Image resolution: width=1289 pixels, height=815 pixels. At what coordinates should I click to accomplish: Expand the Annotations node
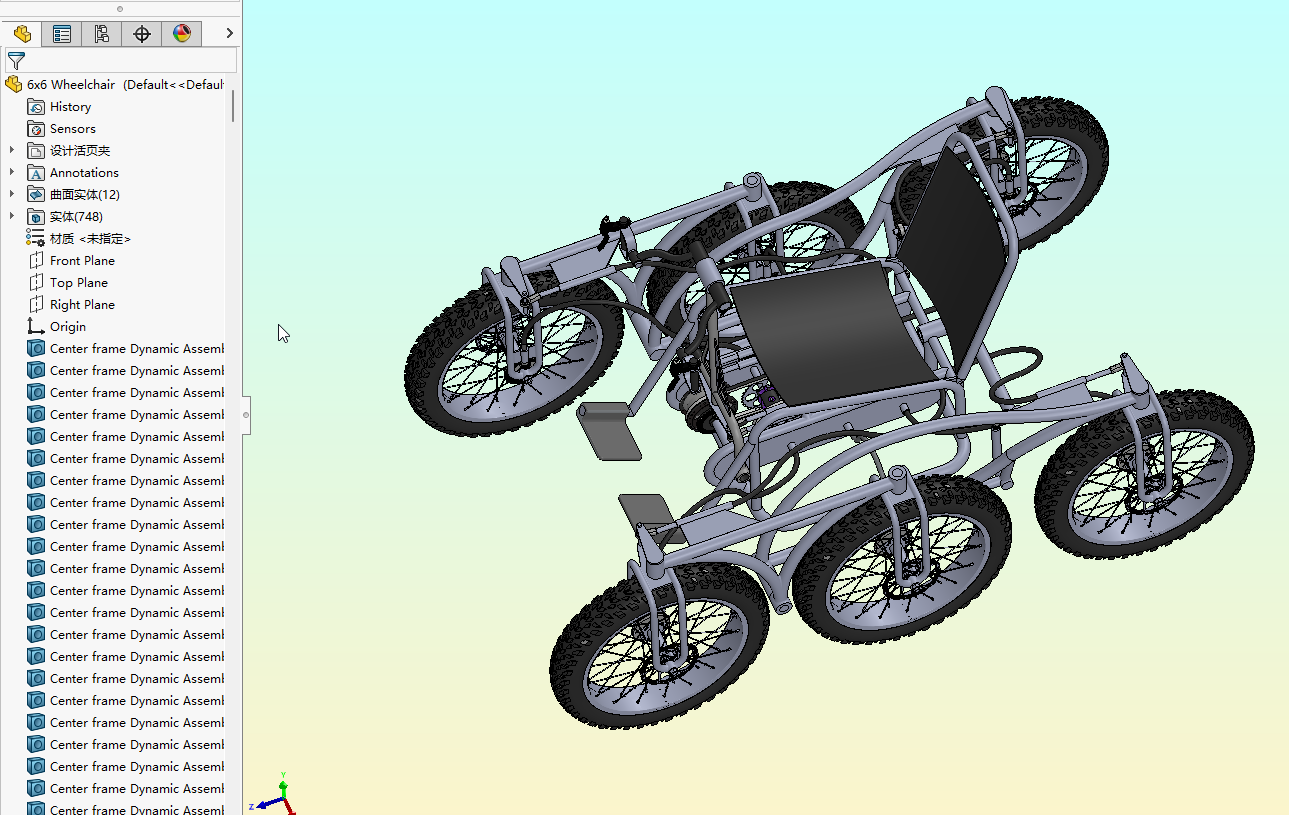click(x=12, y=173)
